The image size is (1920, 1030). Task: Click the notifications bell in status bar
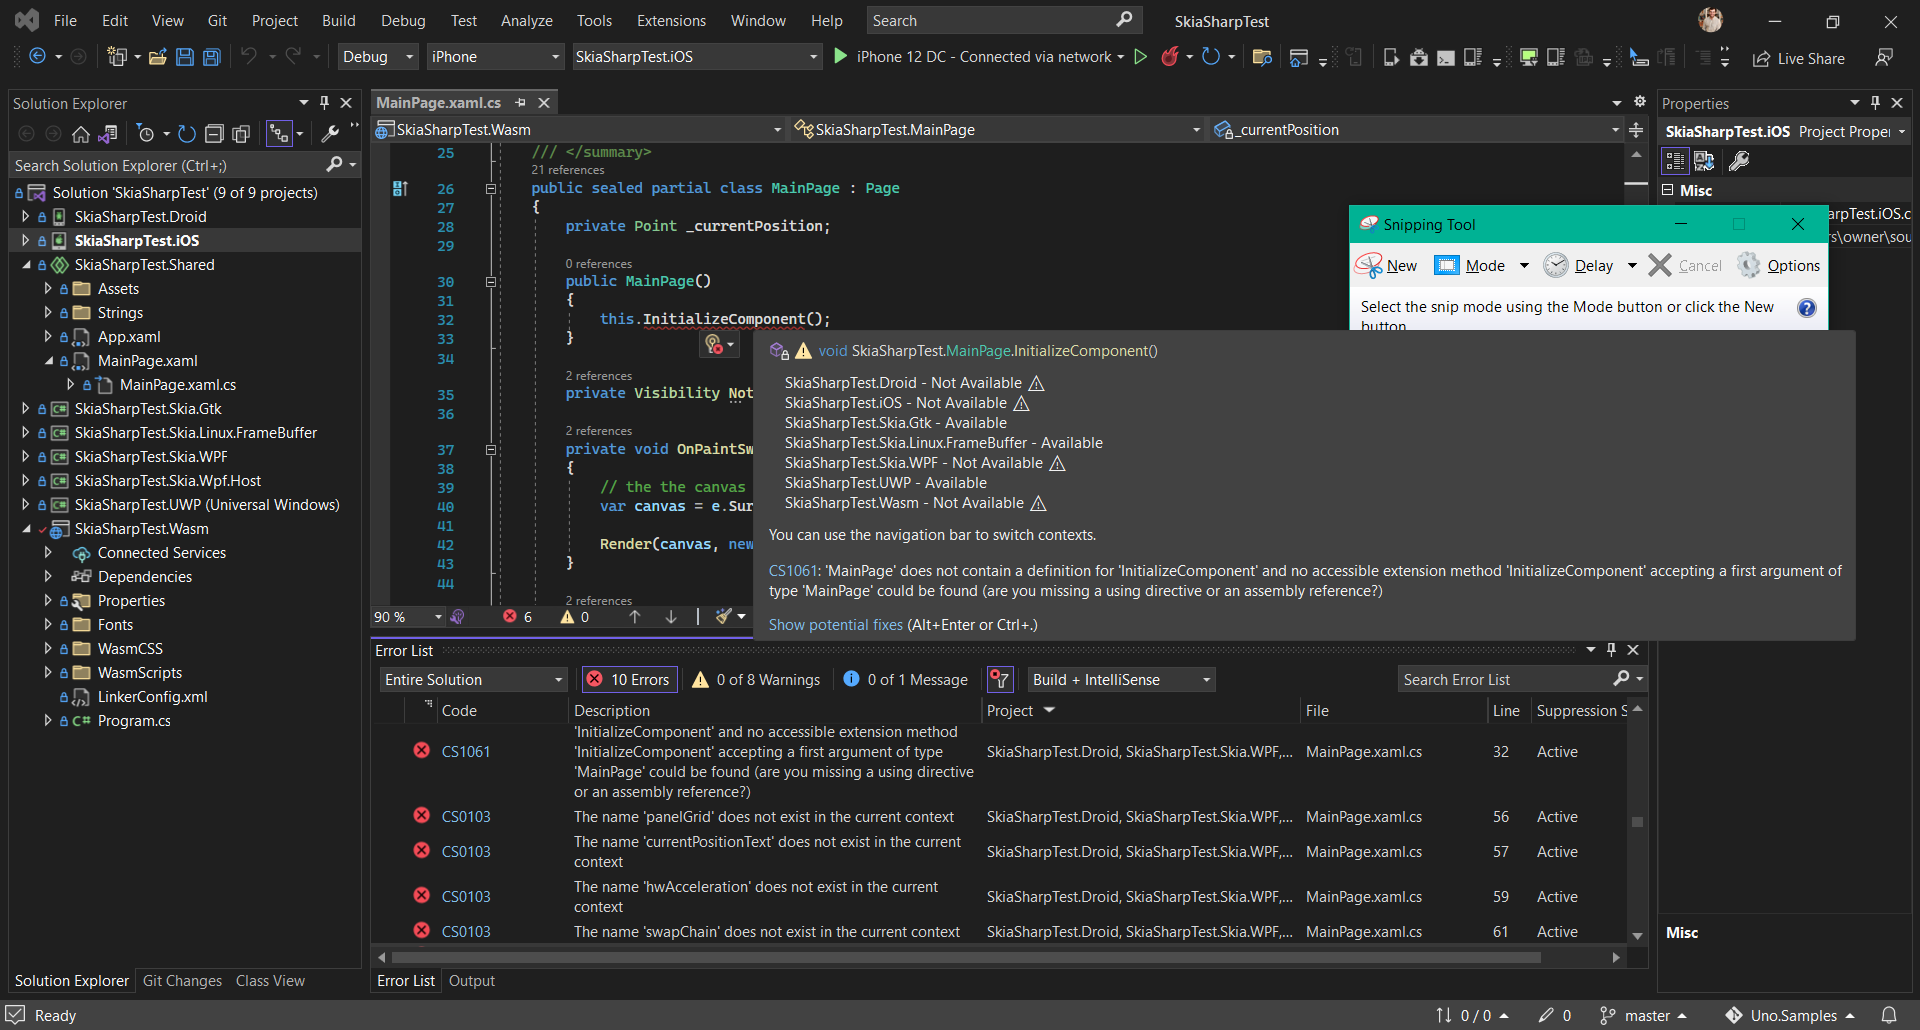1889,1015
